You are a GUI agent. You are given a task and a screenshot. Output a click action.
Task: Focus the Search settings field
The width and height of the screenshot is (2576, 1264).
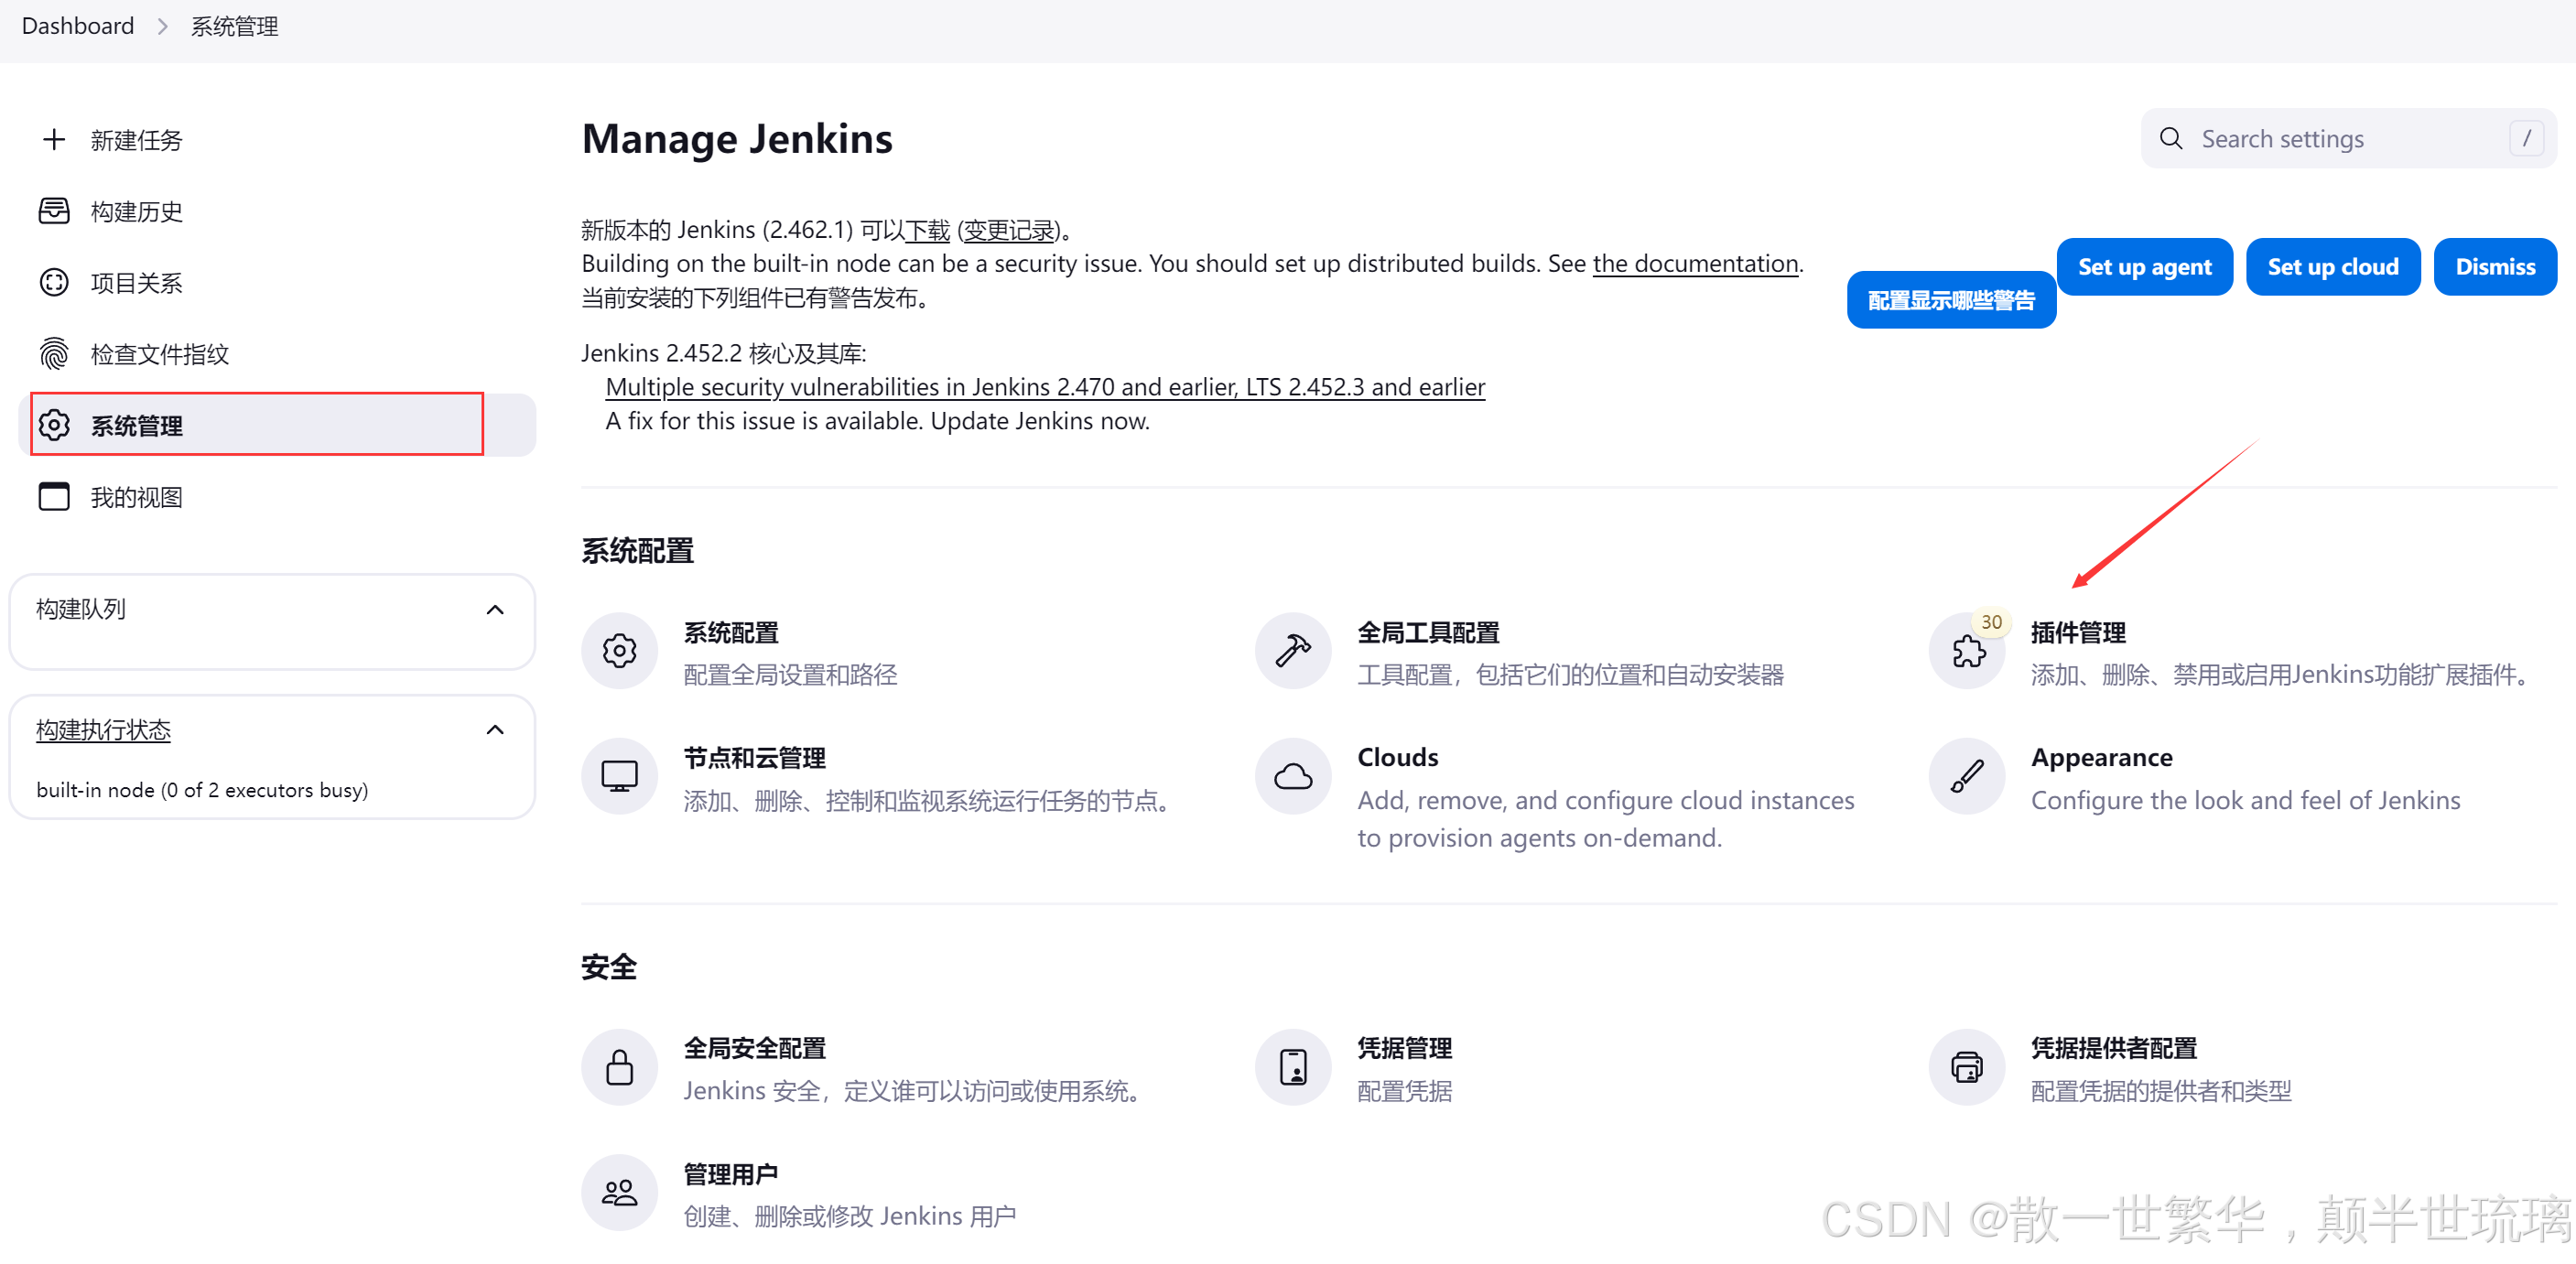[x=2349, y=138]
